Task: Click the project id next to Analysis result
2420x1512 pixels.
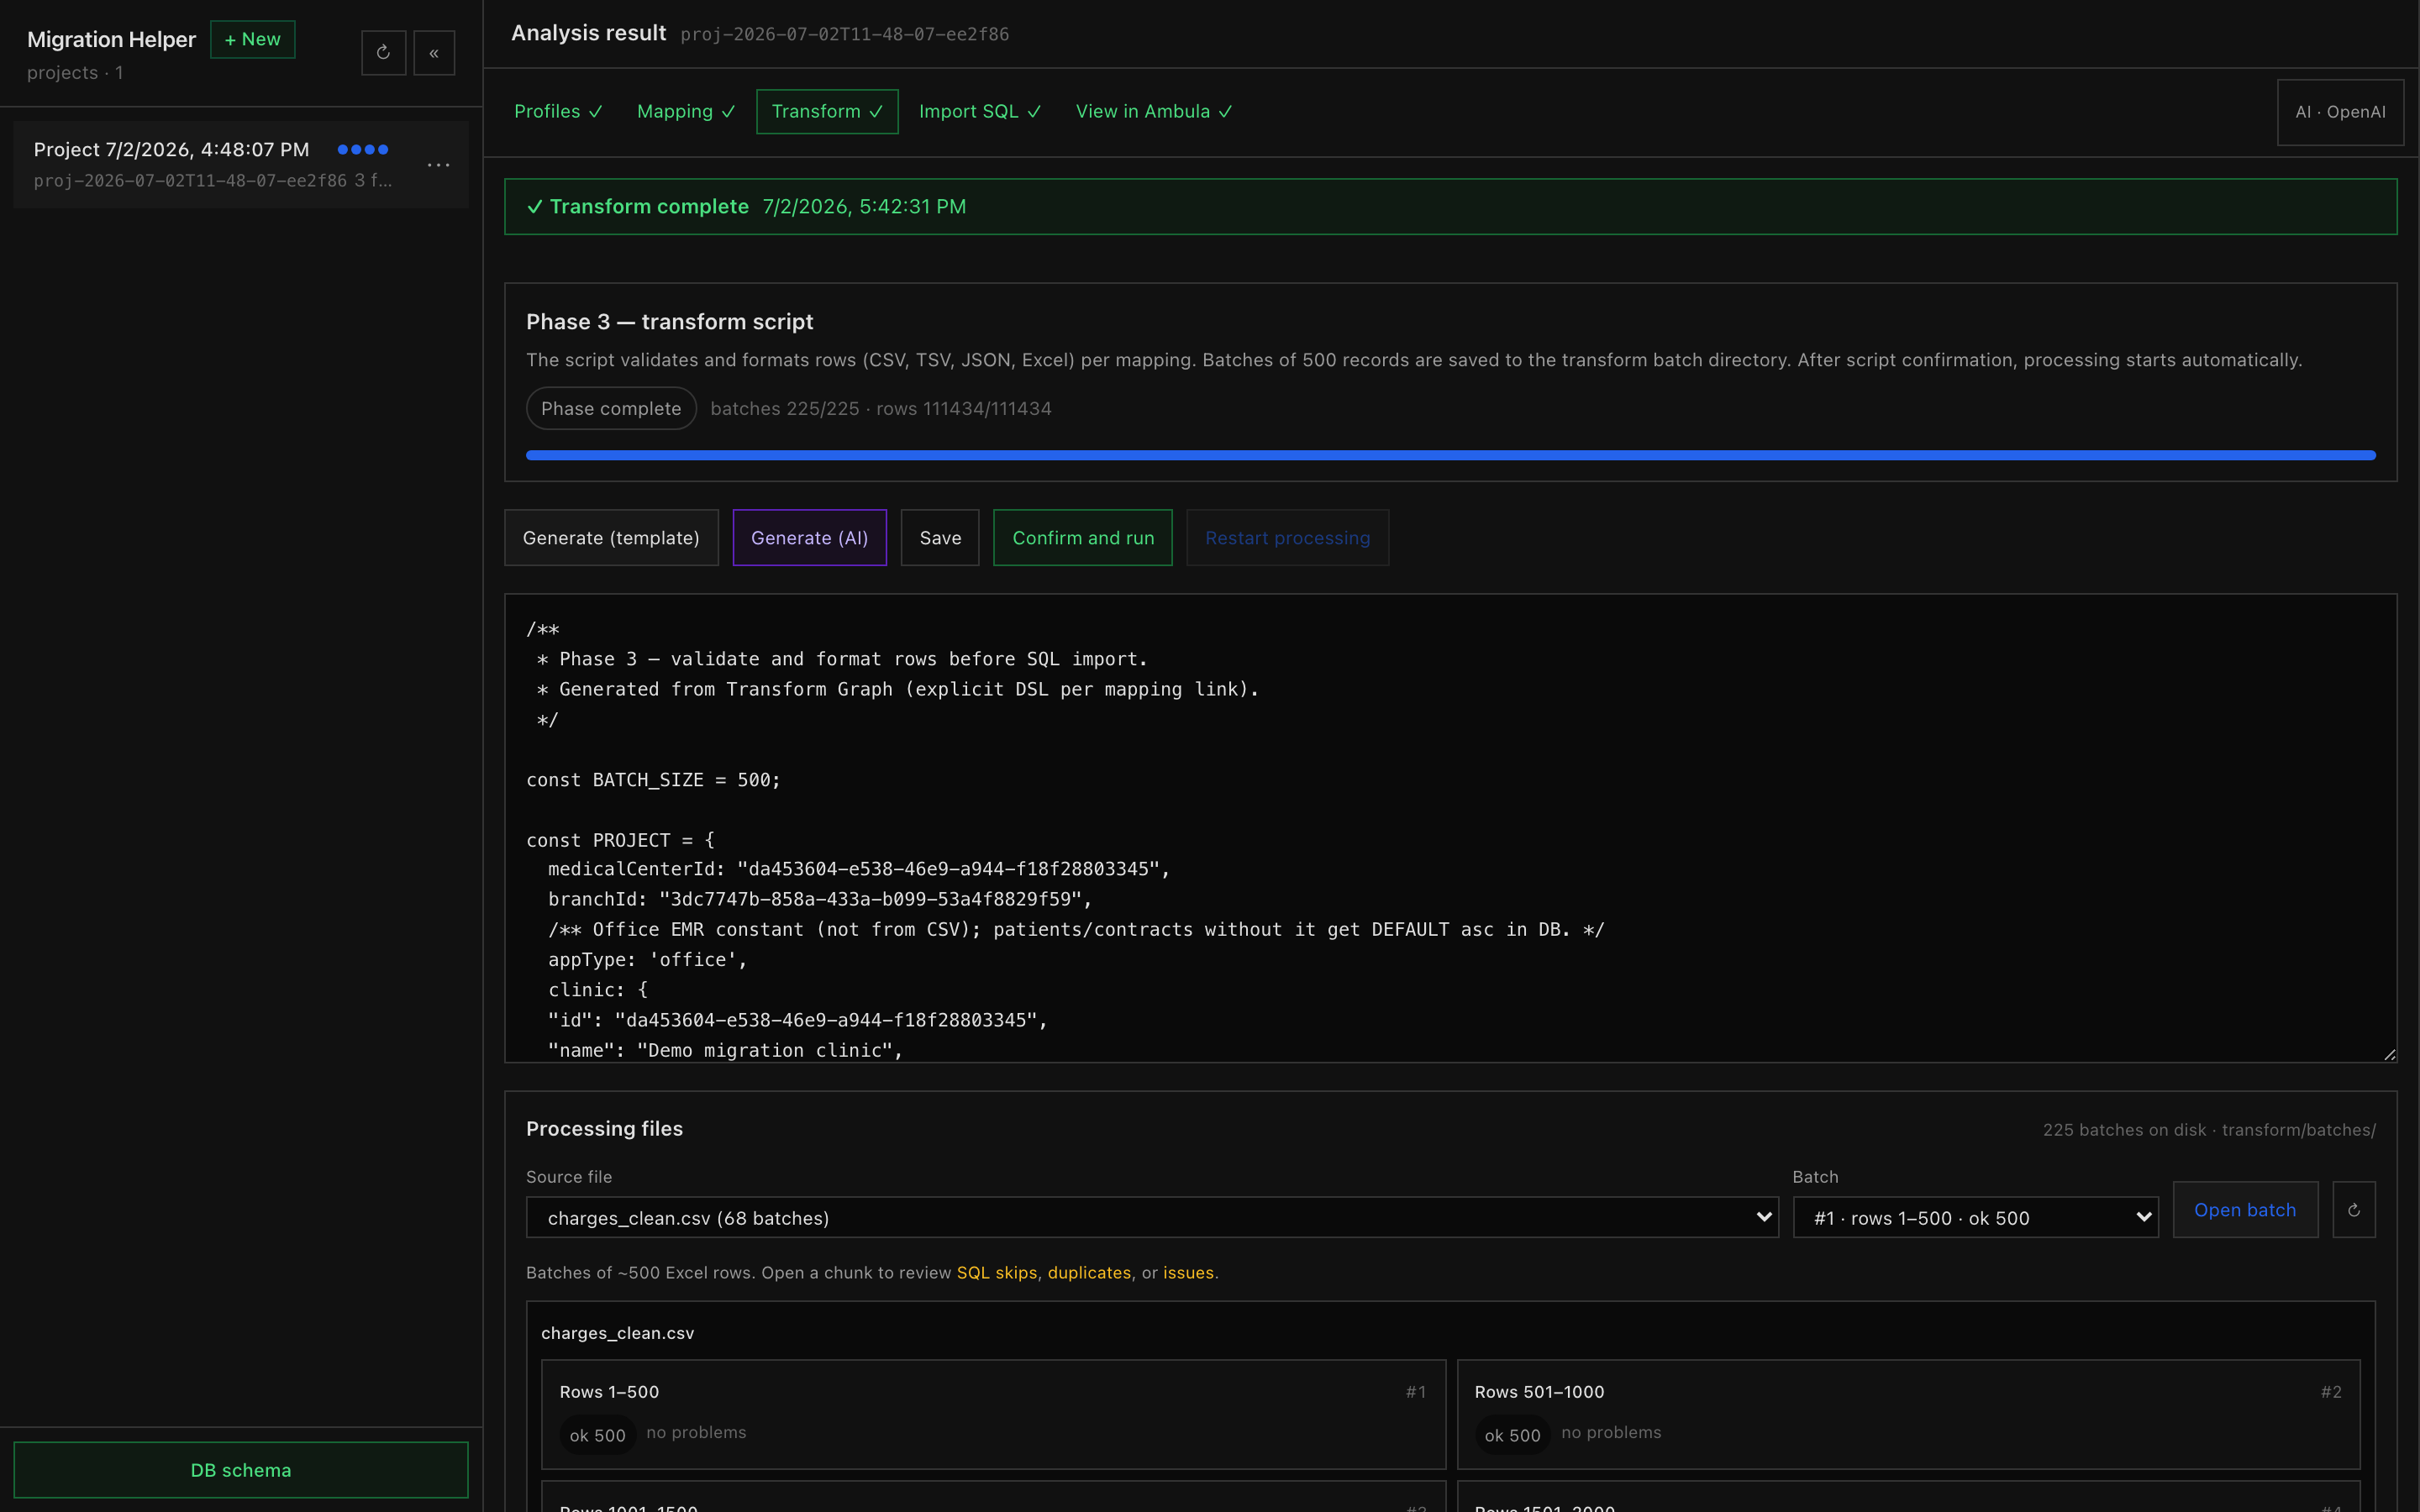Action: point(844,35)
